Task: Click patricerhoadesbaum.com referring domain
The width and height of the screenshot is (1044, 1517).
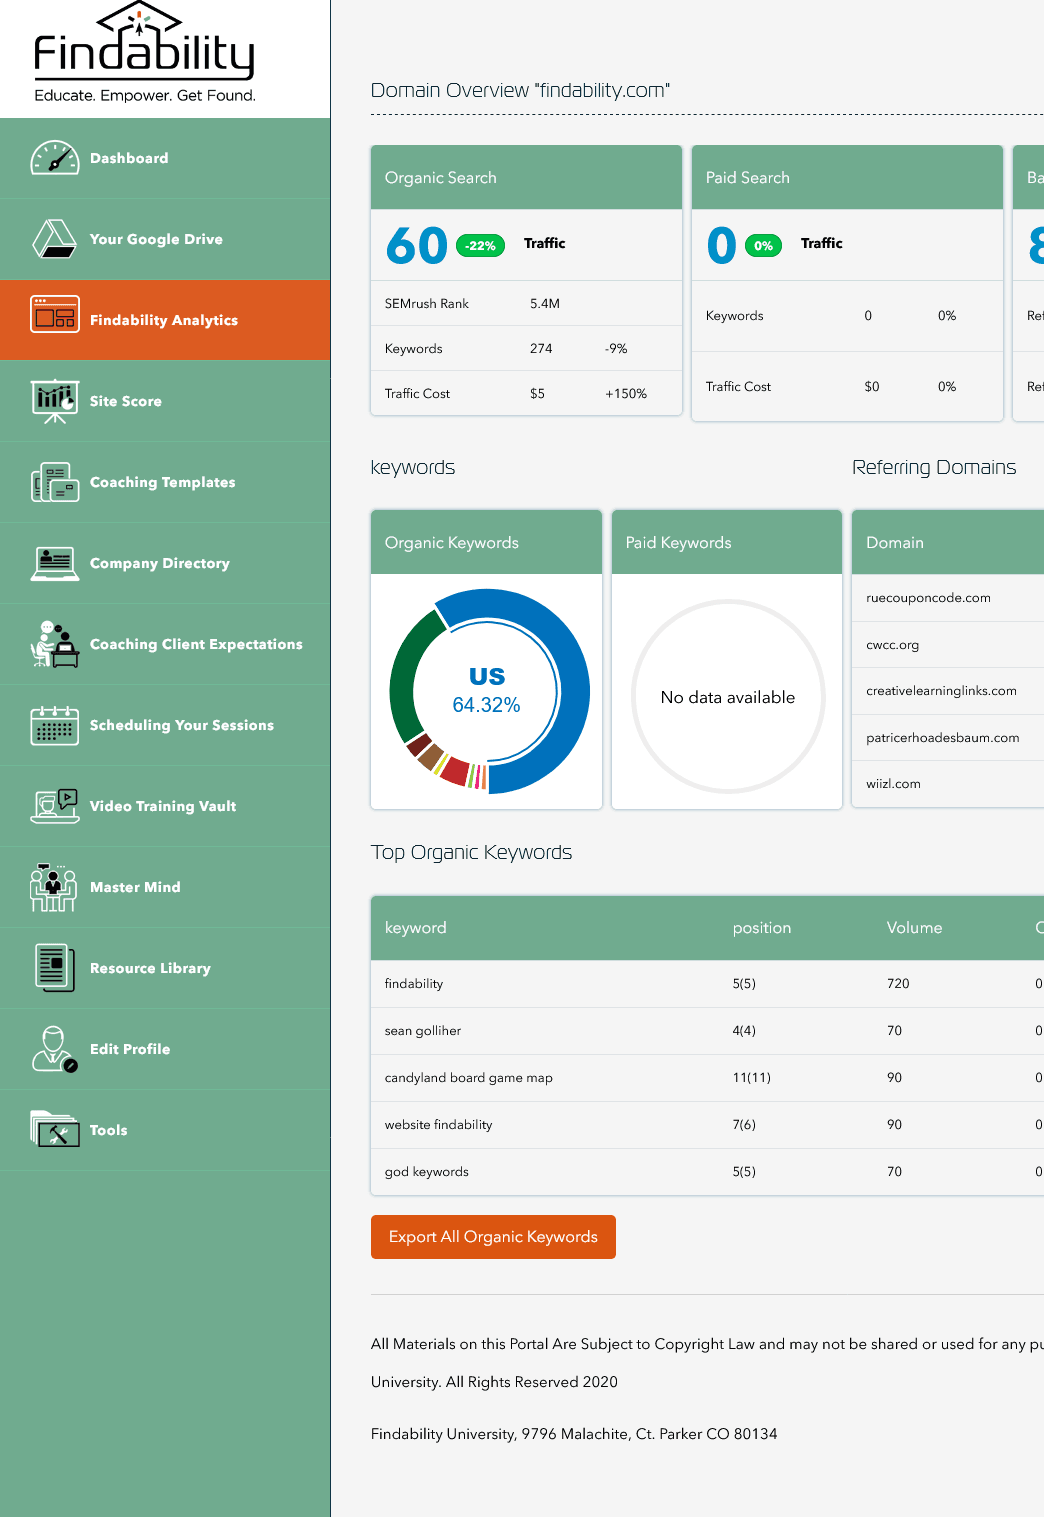Action: click(x=942, y=738)
